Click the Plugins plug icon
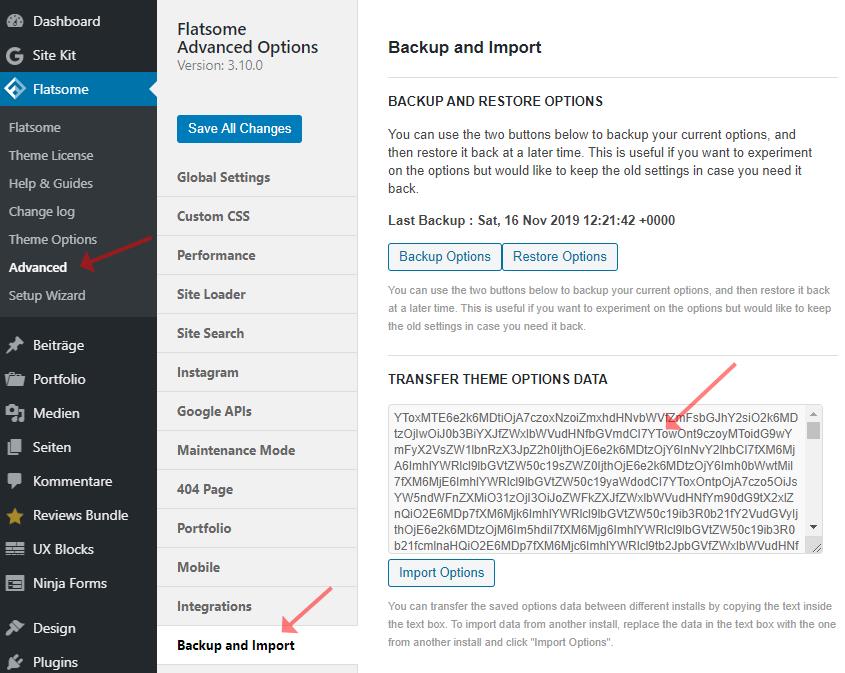This screenshot has height=673, width=845. coord(15,662)
